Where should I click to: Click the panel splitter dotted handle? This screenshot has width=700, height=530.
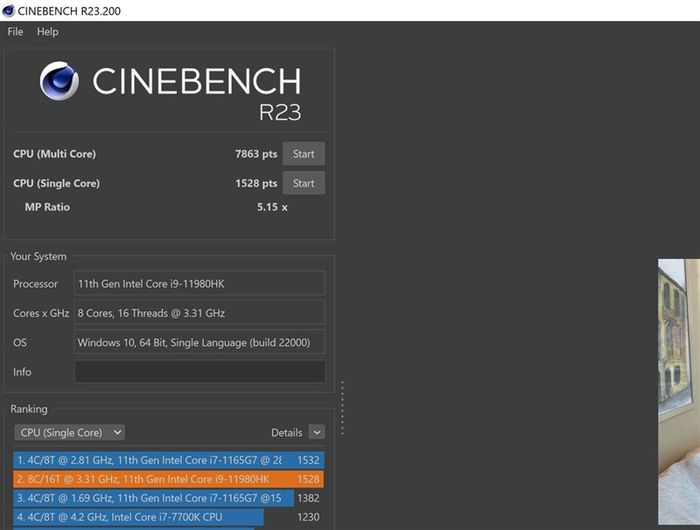click(x=342, y=408)
